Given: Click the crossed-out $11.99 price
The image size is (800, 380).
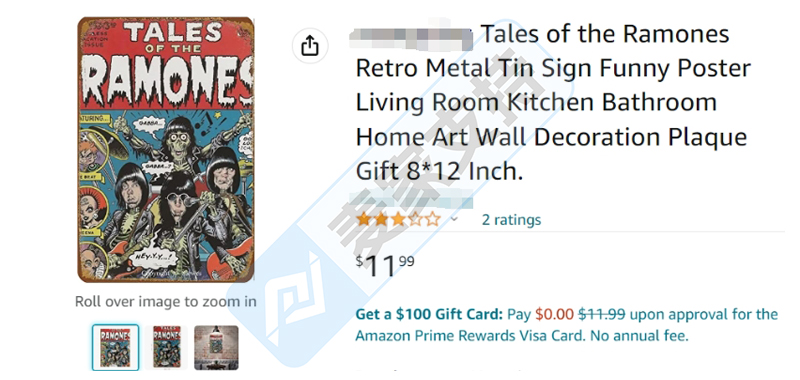Looking at the screenshot, I should [602, 314].
